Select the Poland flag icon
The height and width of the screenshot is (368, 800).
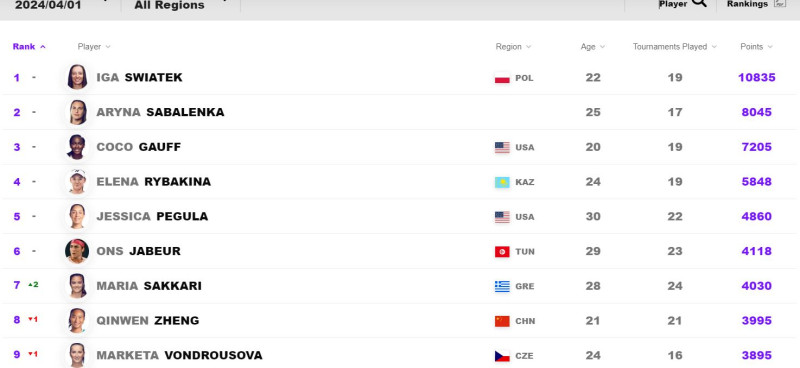pos(502,78)
